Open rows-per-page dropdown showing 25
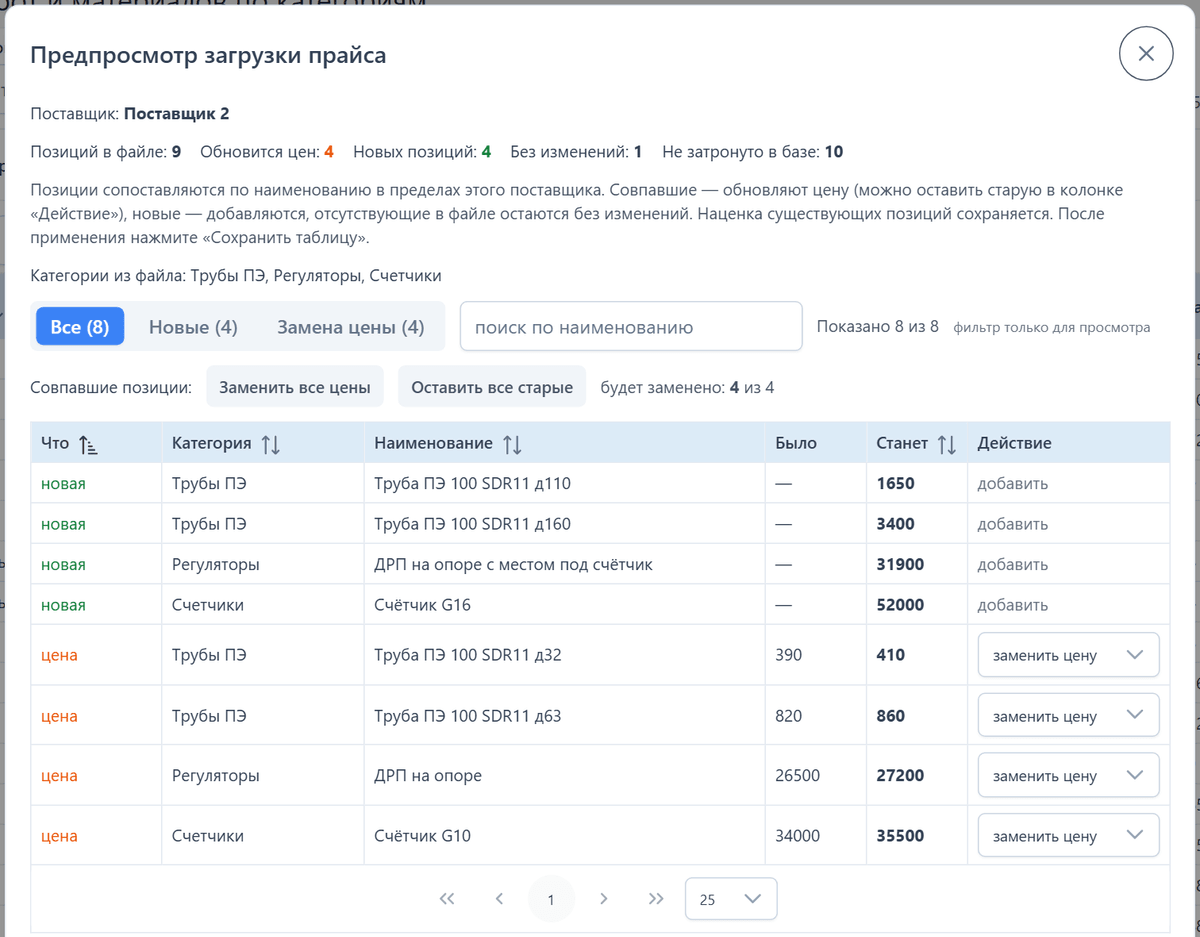Screen dimensions: 1200x937 731,899
